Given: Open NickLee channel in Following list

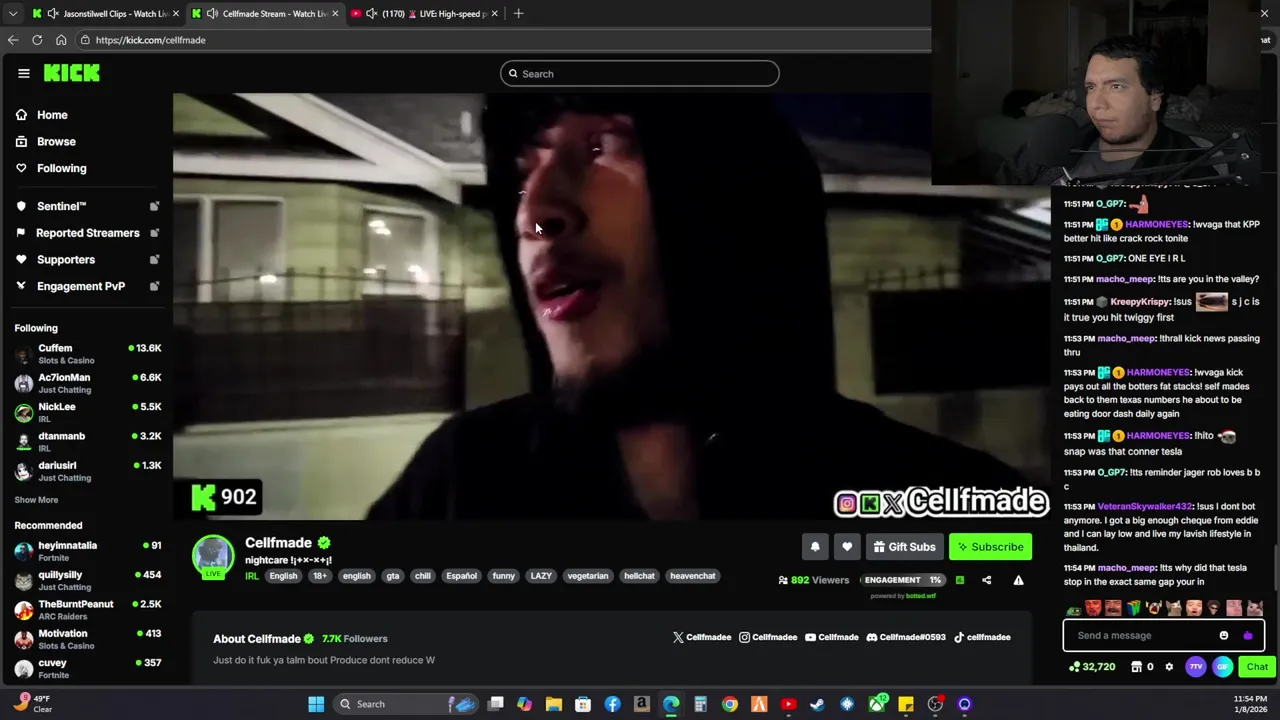Looking at the screenshot, I should pyautogui.click(x=88, y=412).
